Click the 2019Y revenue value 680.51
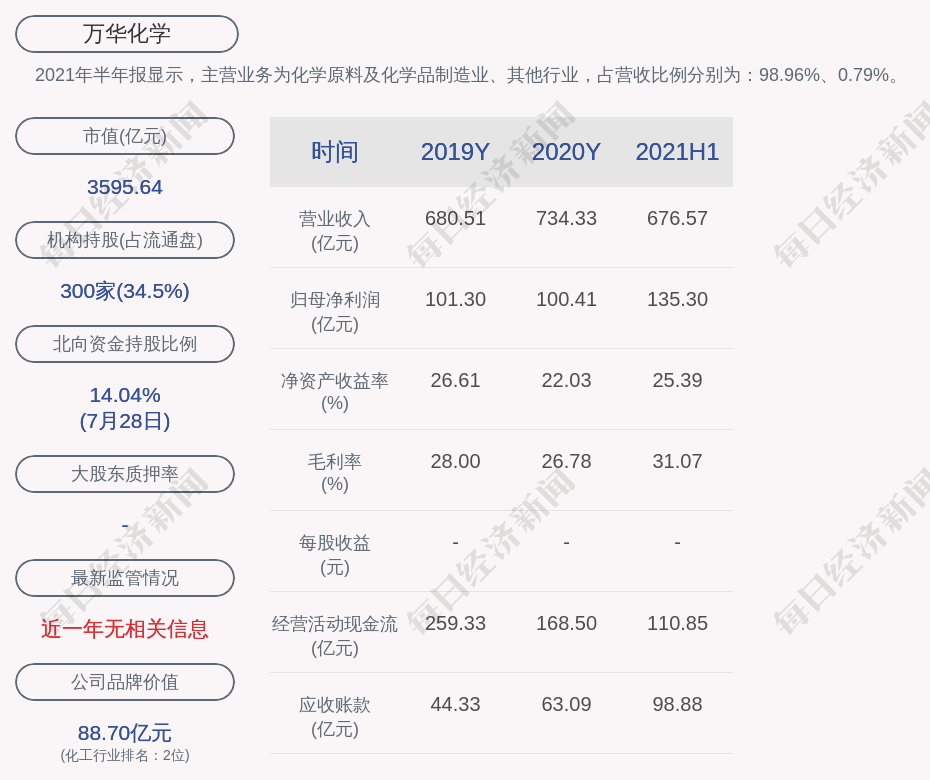 456,218
